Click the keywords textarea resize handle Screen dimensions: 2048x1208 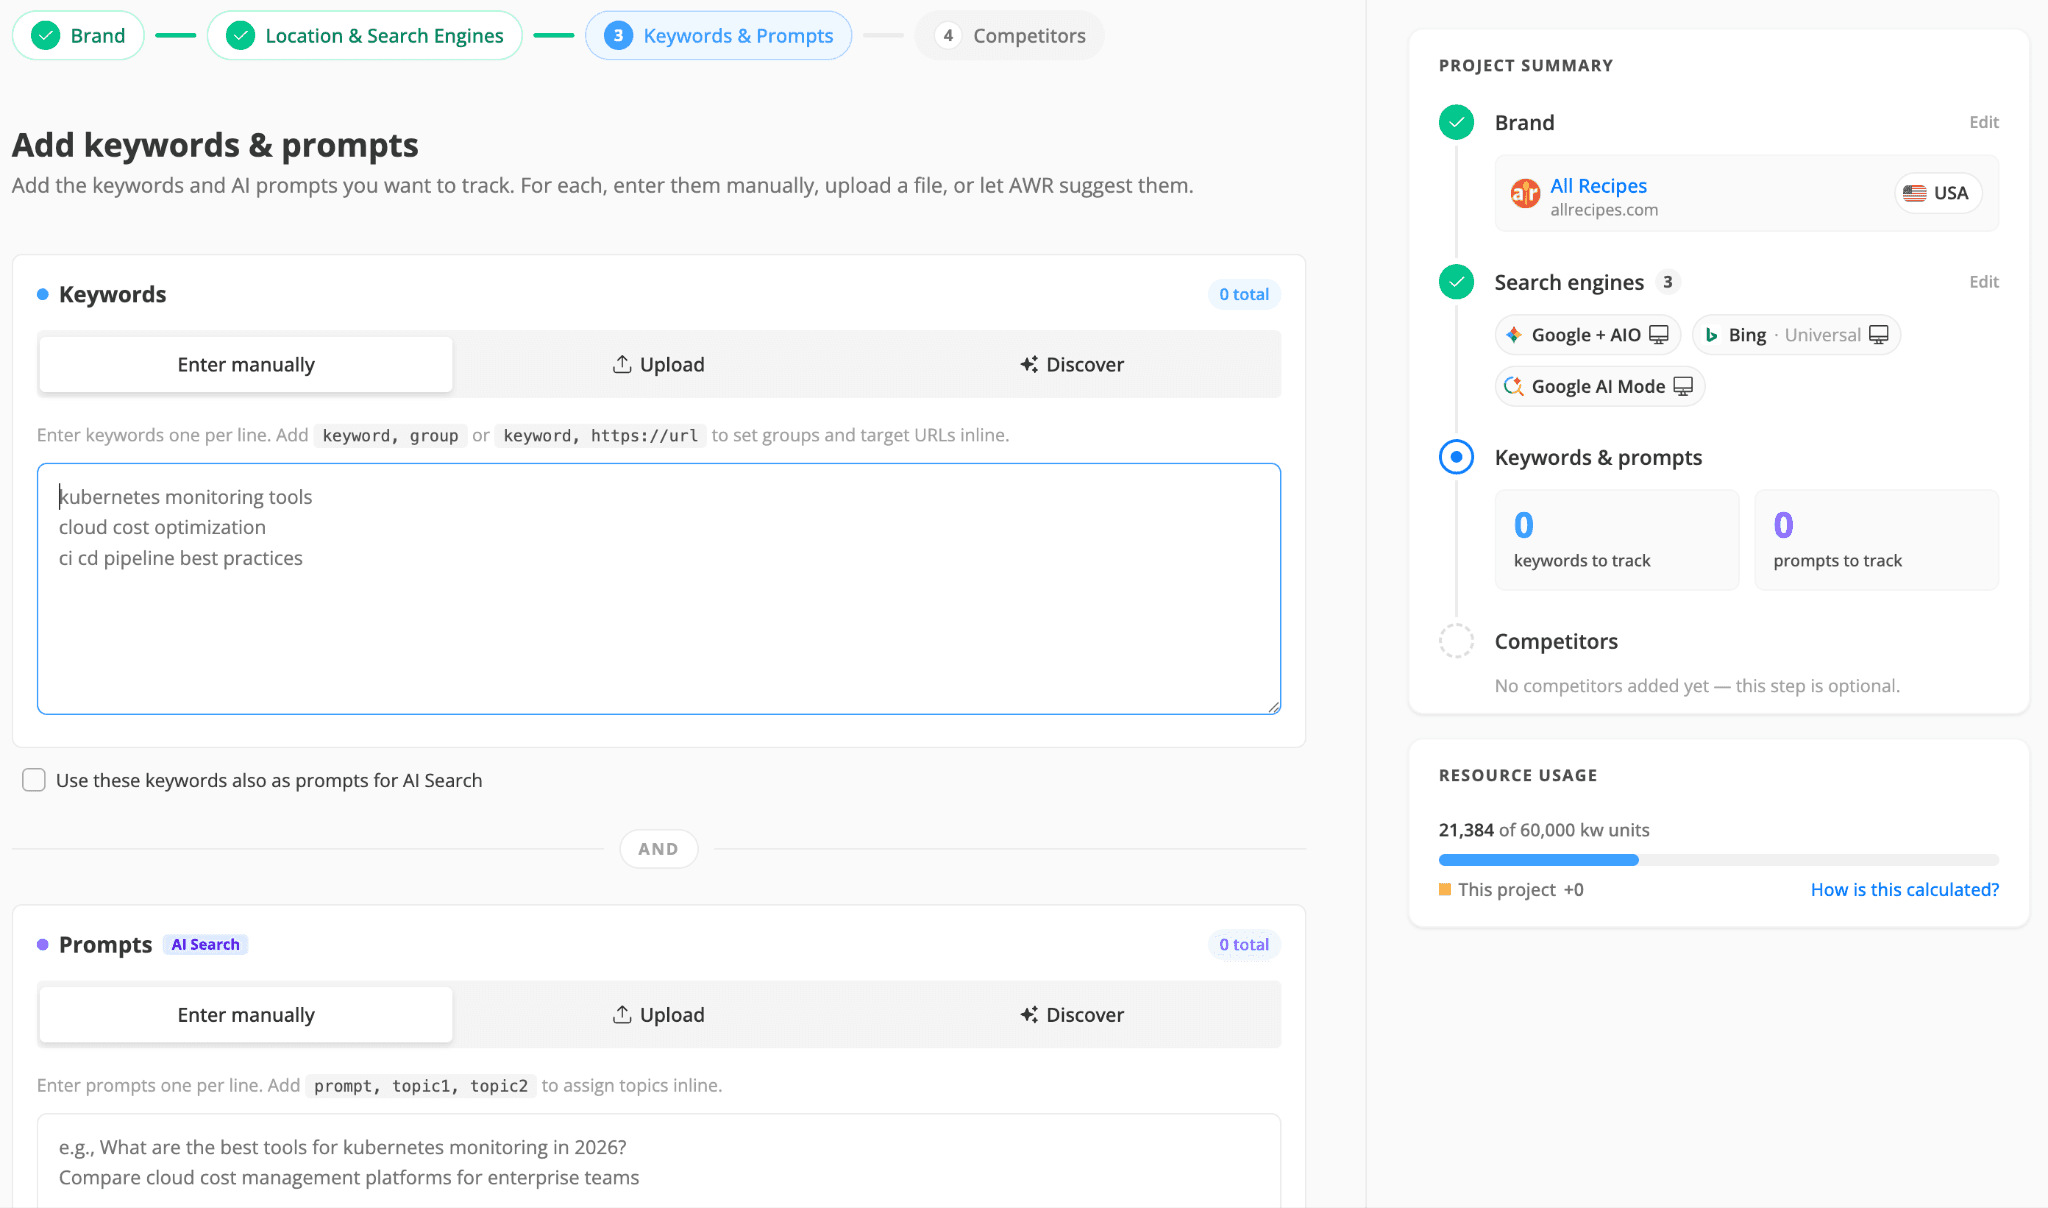(x=1273, y=707)
